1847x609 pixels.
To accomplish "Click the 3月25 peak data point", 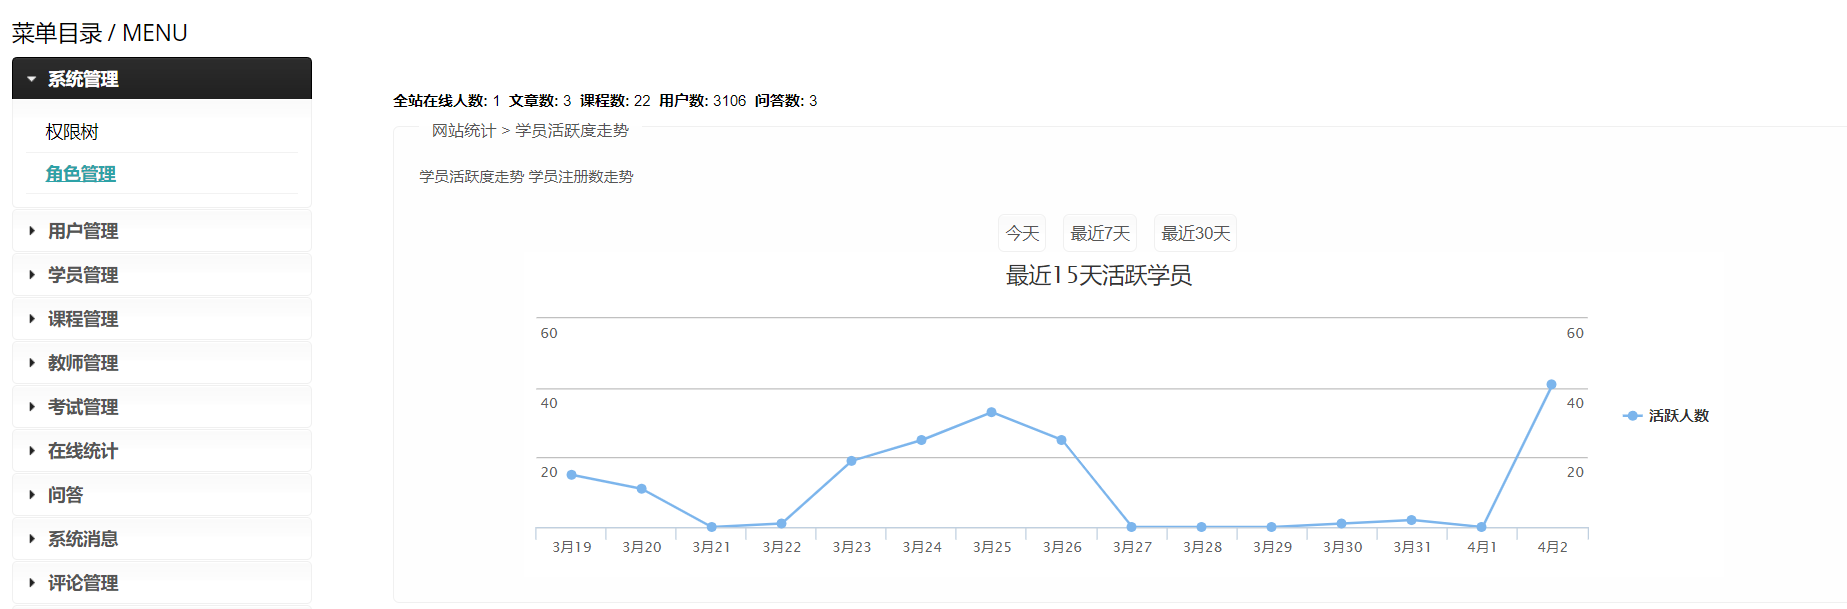I will 991,412.
